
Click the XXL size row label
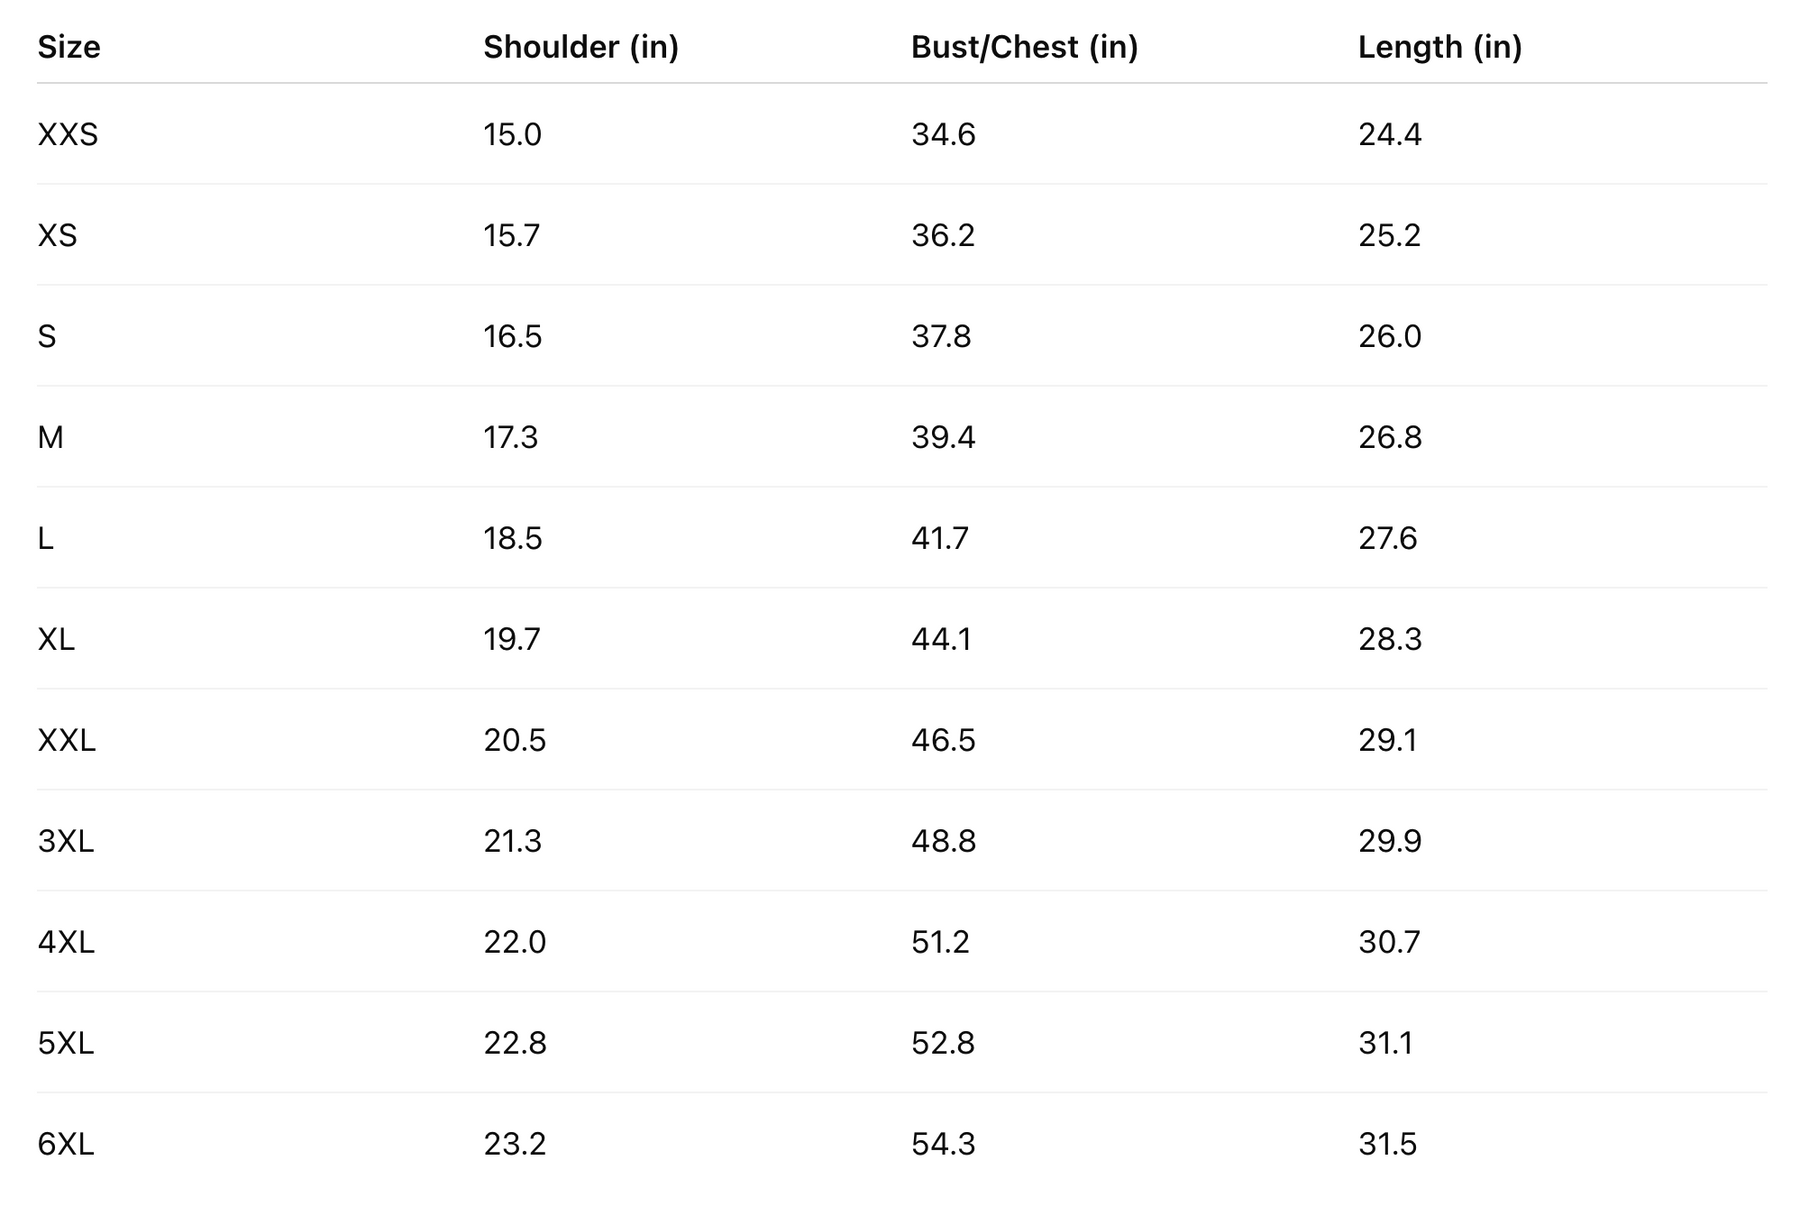[x=67, y=740]
